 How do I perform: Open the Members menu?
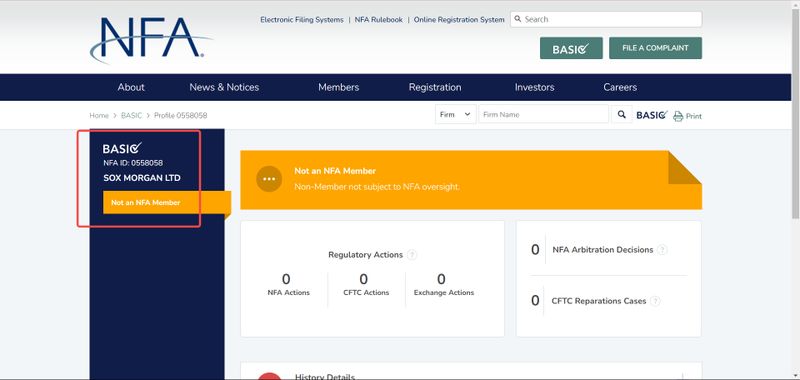tap(338, 87)
